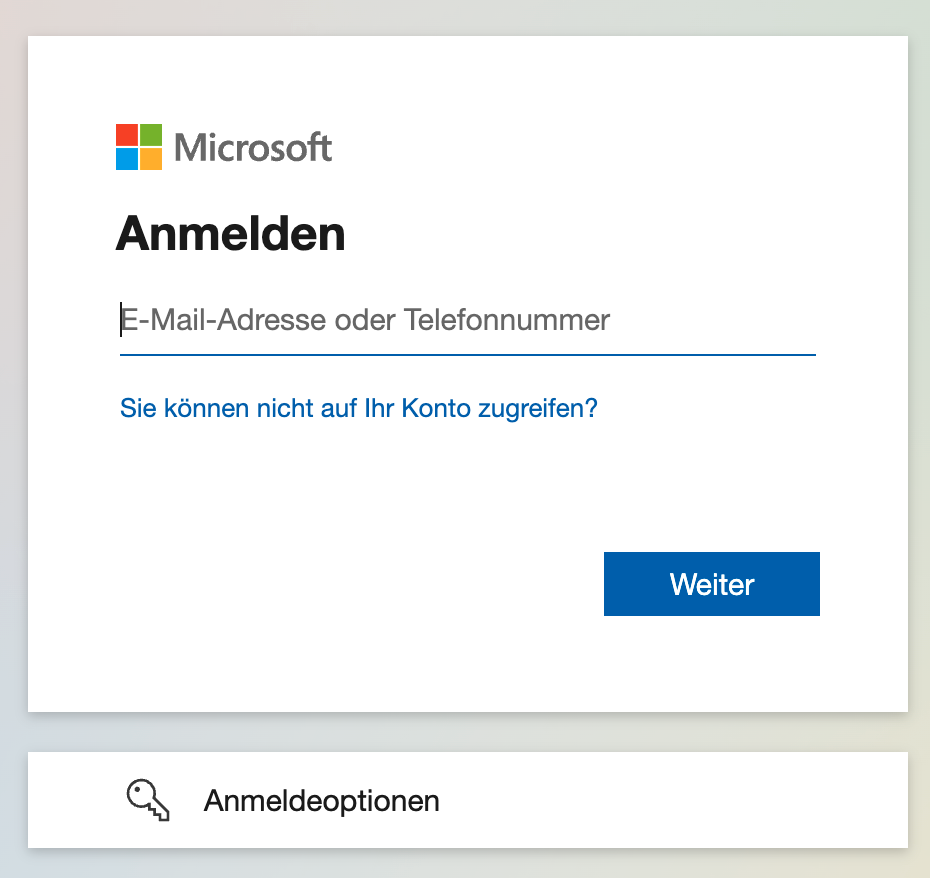Click the yellow square in Microsoft logo

click(x=151, y=159)
